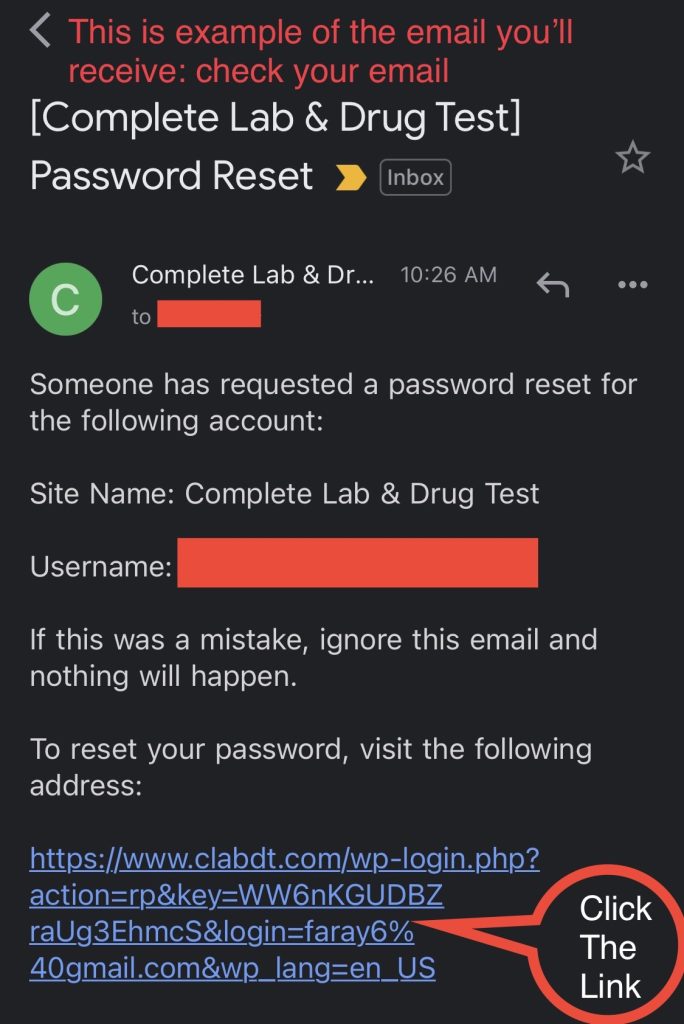Tap the "If this was a mistake" paragraph
The width and height of the screenshot is (684, 1024).
point(313,657)
